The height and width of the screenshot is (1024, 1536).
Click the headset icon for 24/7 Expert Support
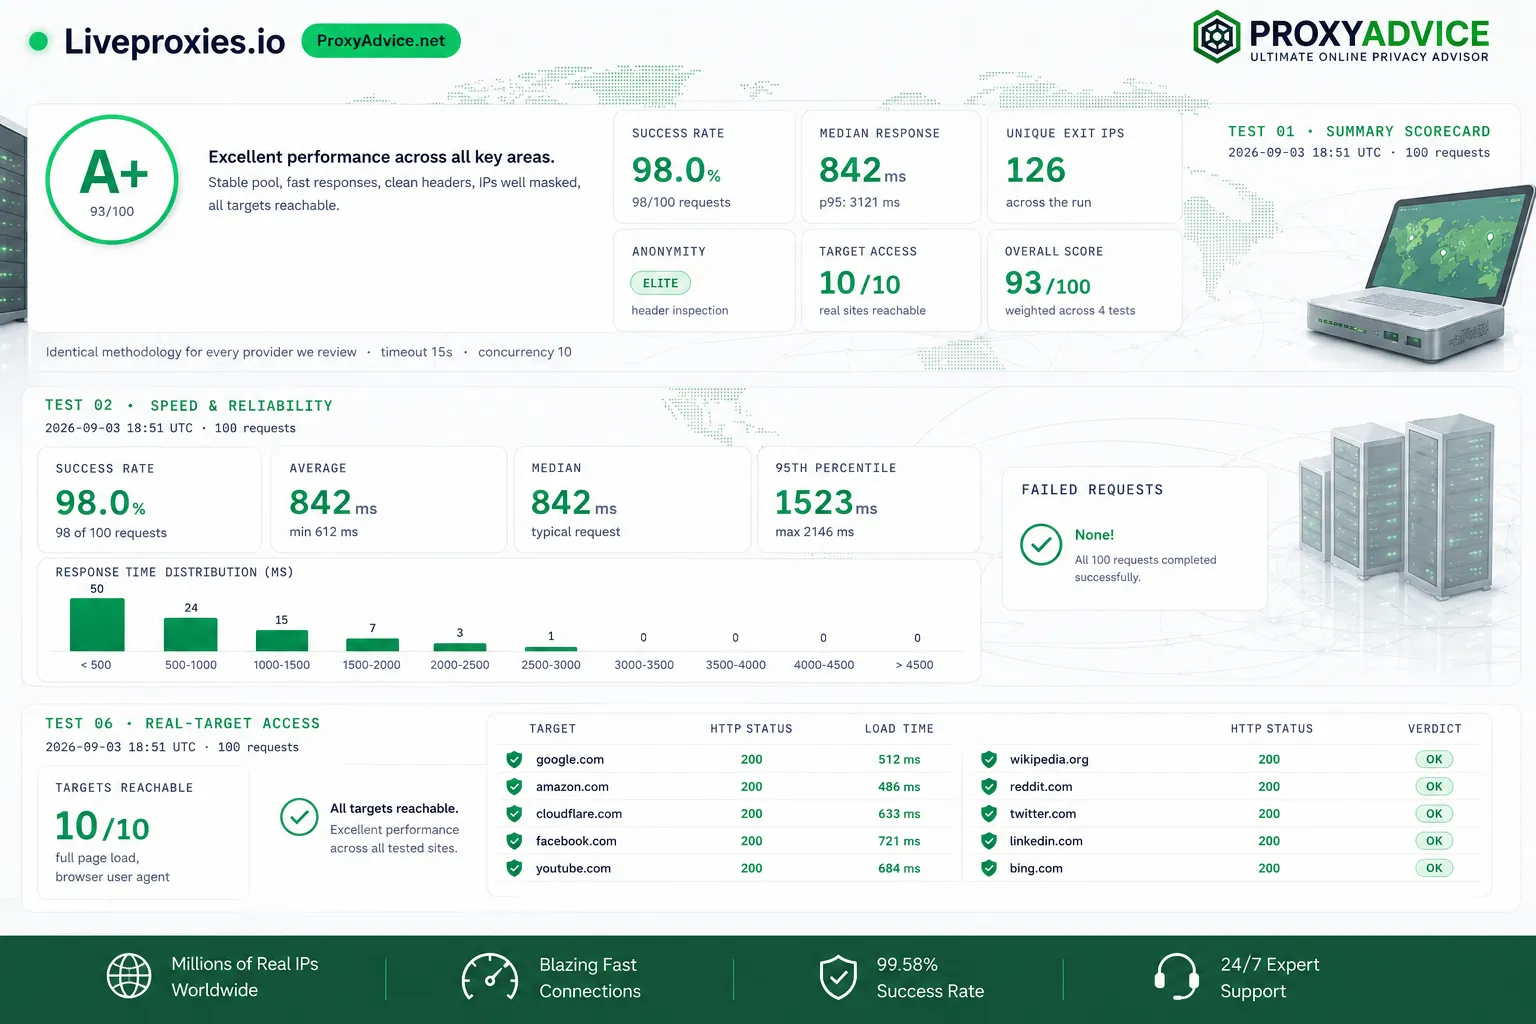[x=1177, y=976]
